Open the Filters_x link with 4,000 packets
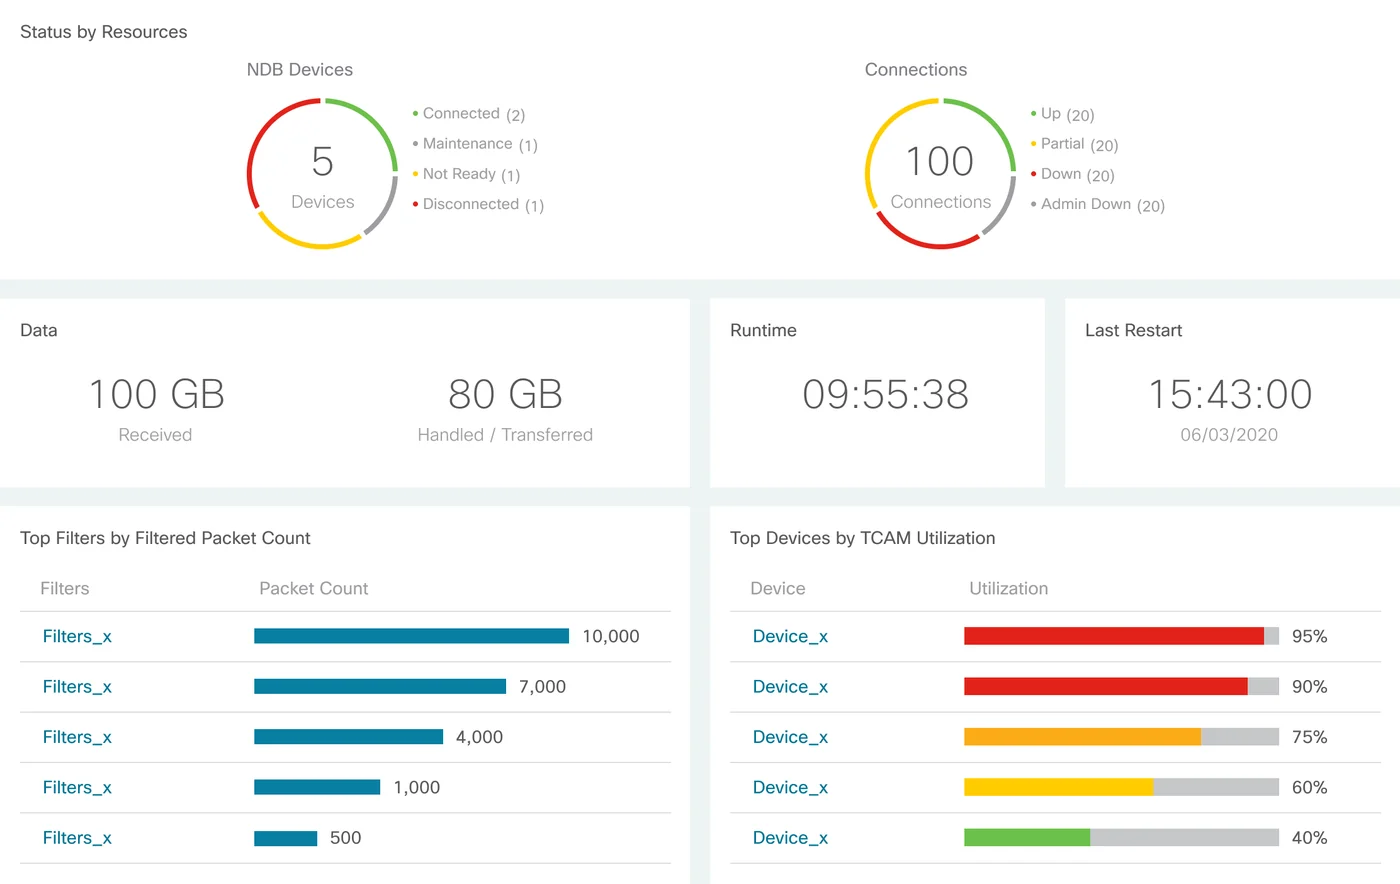The width and height of the screenshot is (1400, 884). pyautogui.click(x=77, y=737)
